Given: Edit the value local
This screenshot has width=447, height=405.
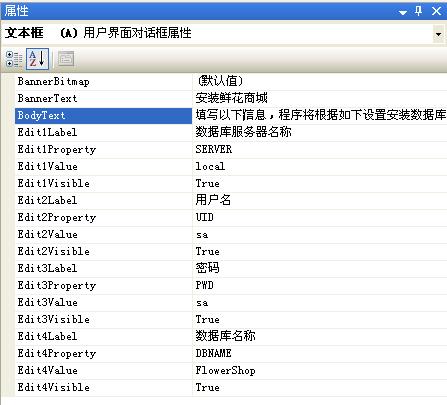Looking at the screenshot, I should click(x=320, y=166).
